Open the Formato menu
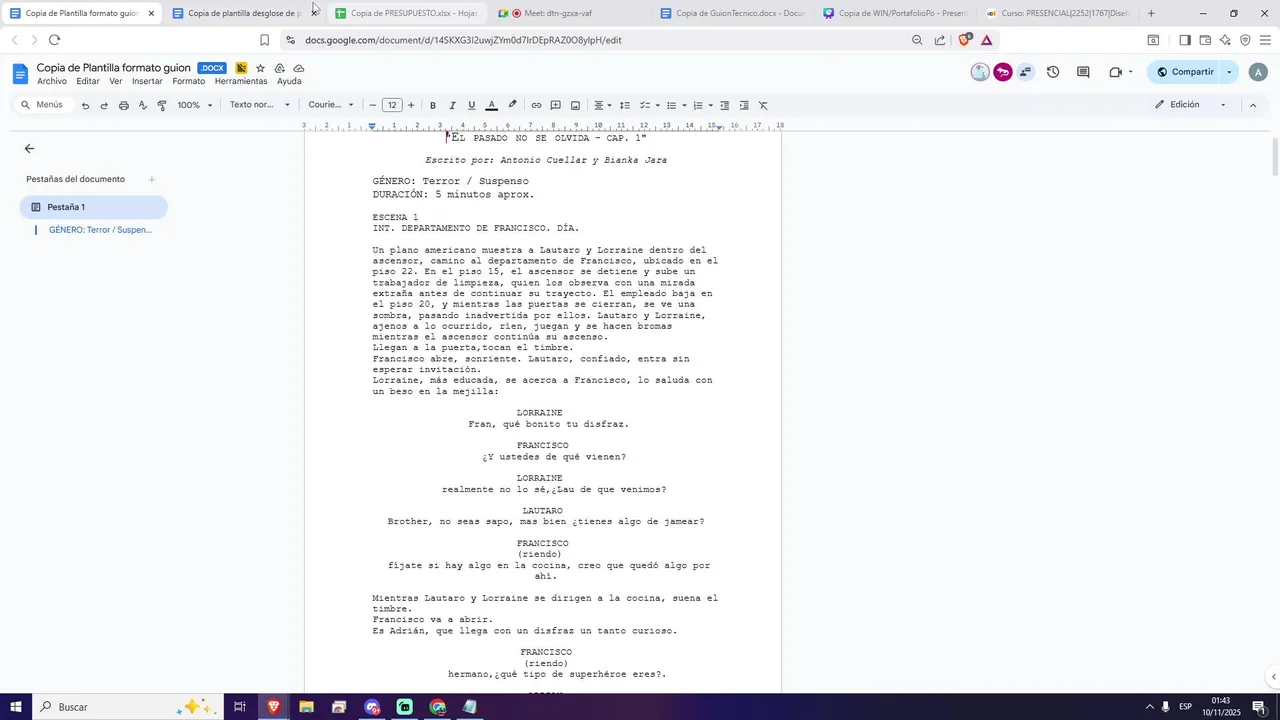This screenshot has width=1280, height=720. [188, 81]
